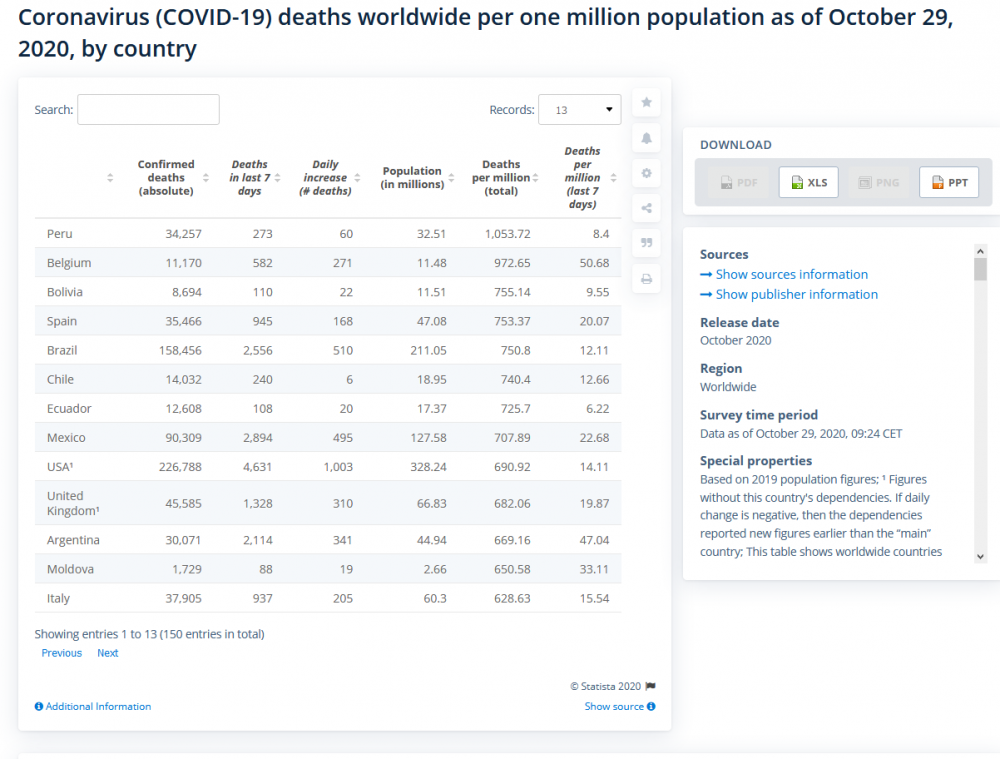Download the XLS file

pos(808,182)
